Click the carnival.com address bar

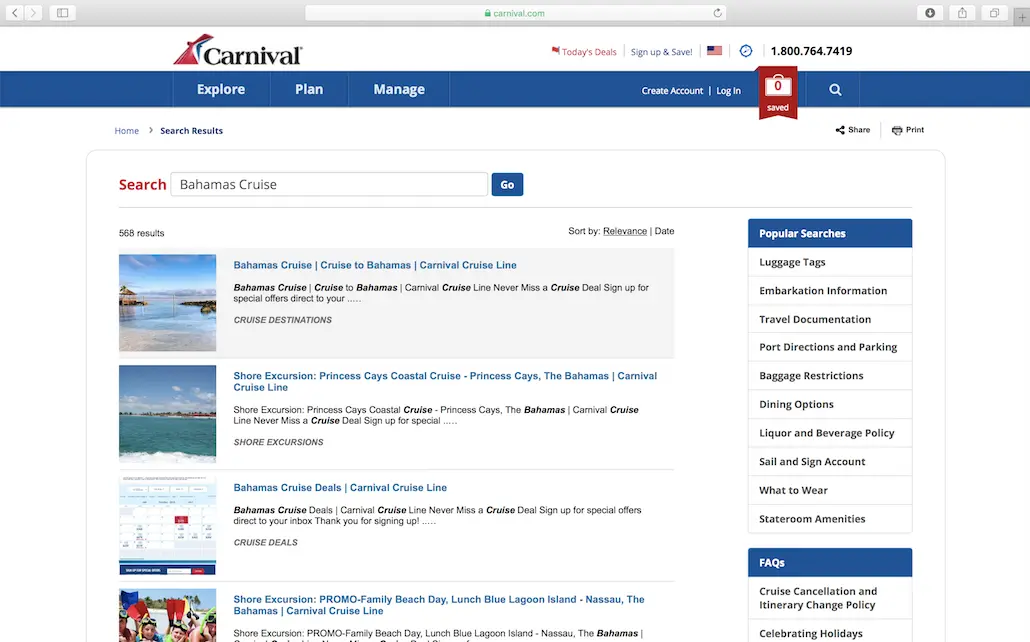click(x=515, y=12)
